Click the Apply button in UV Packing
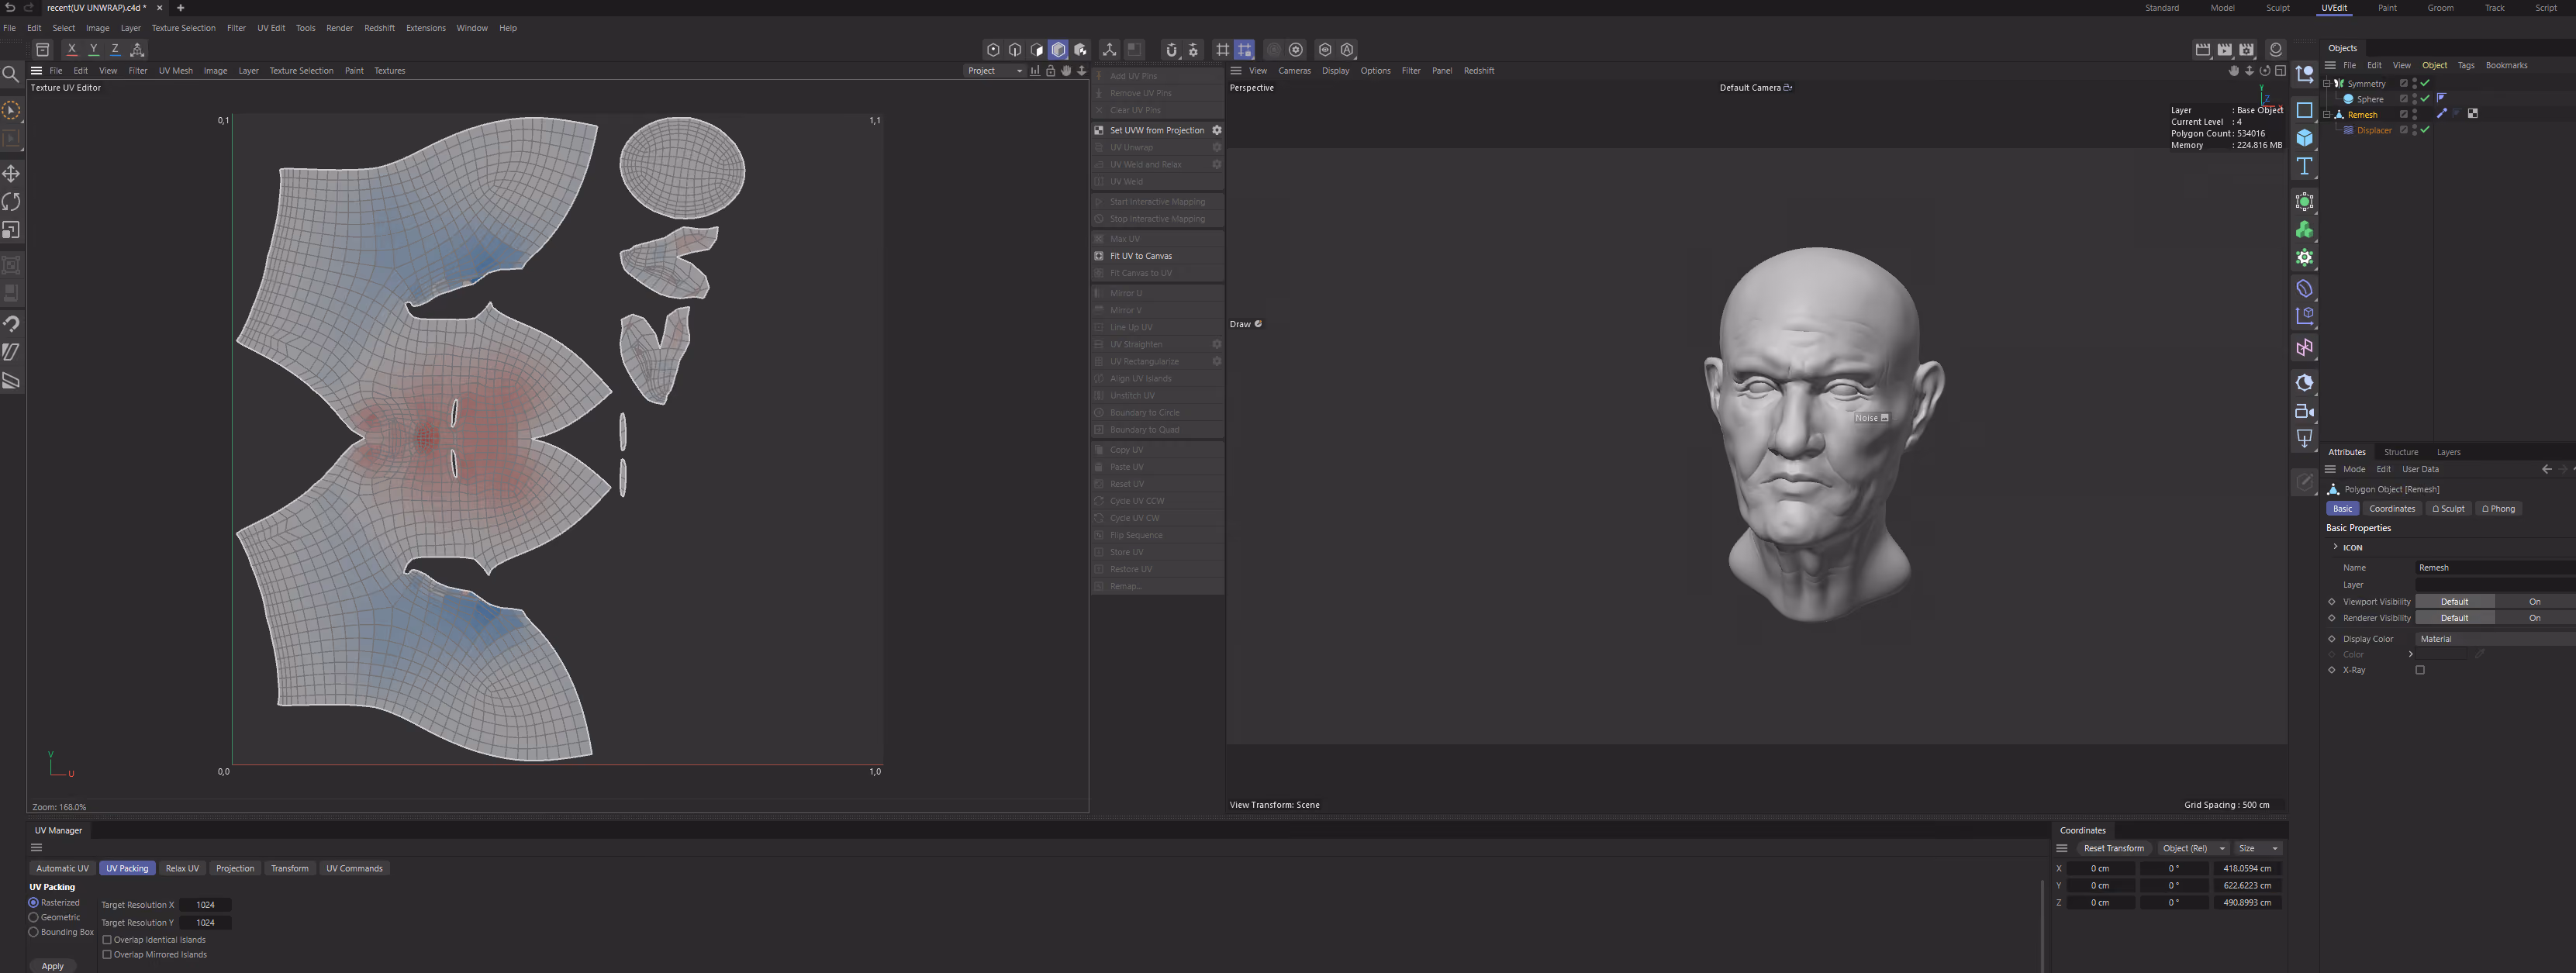This screenshot has height=973, width=2576. click(53, 966)
